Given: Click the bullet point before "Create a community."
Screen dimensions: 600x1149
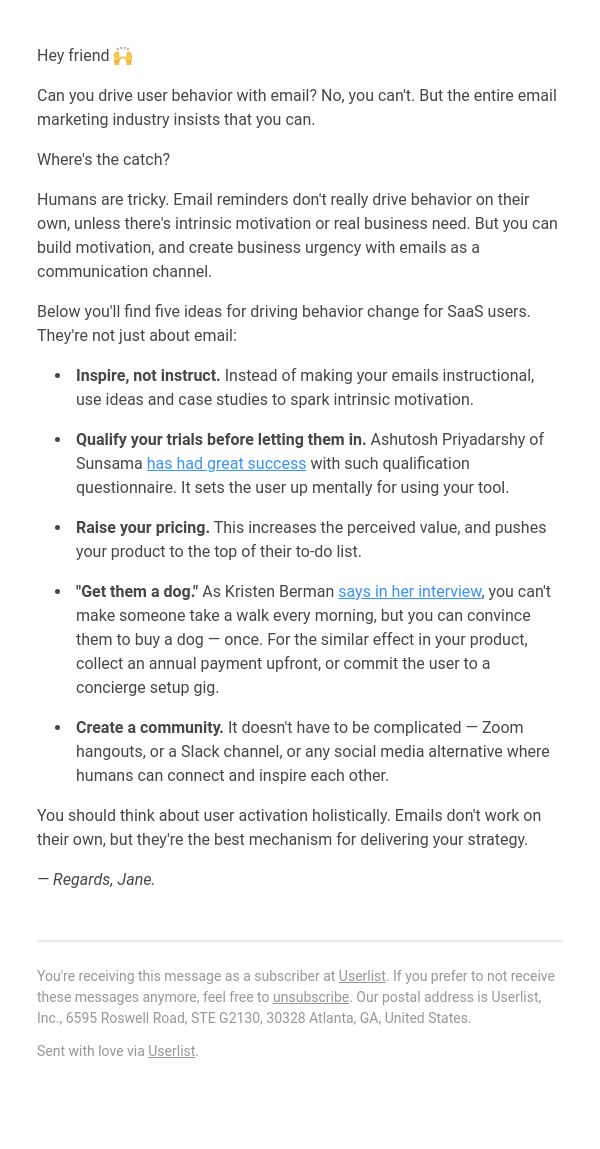Looking at the screenshot, I should pos(58,728).
